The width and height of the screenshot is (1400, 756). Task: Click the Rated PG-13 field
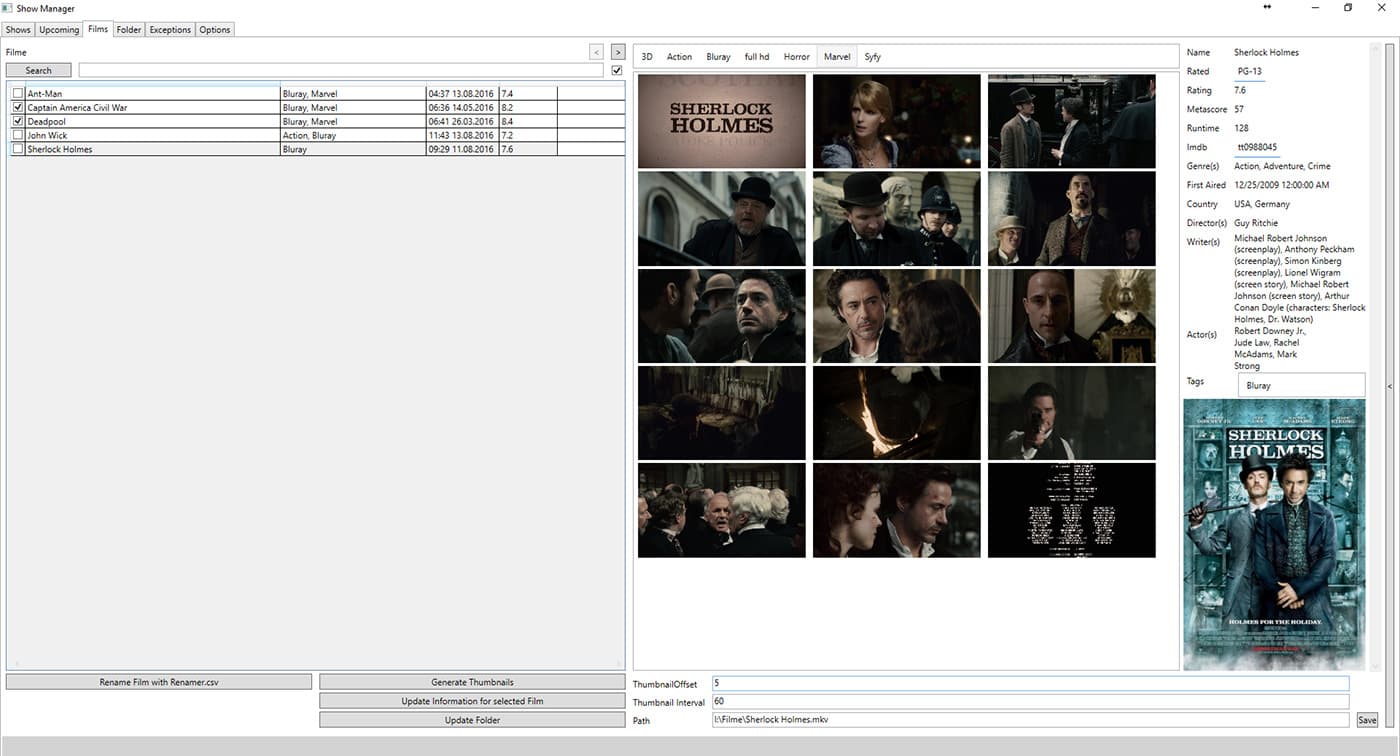tap(1249, 71)
